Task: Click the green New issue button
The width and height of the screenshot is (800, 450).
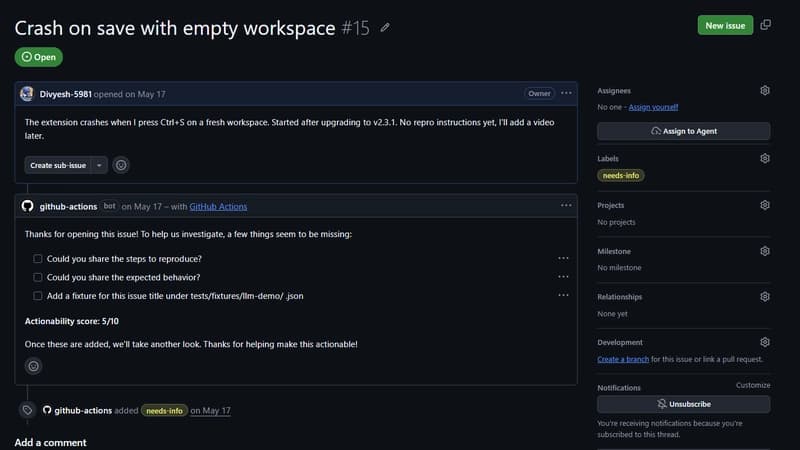Action: click(x=725, y=26)
